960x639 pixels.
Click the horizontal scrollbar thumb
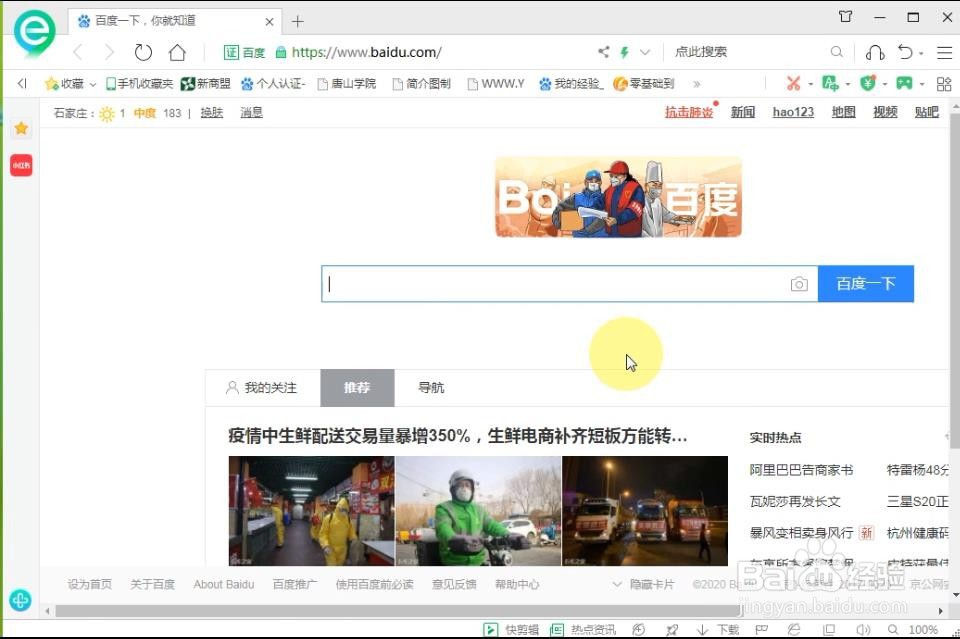399,611
